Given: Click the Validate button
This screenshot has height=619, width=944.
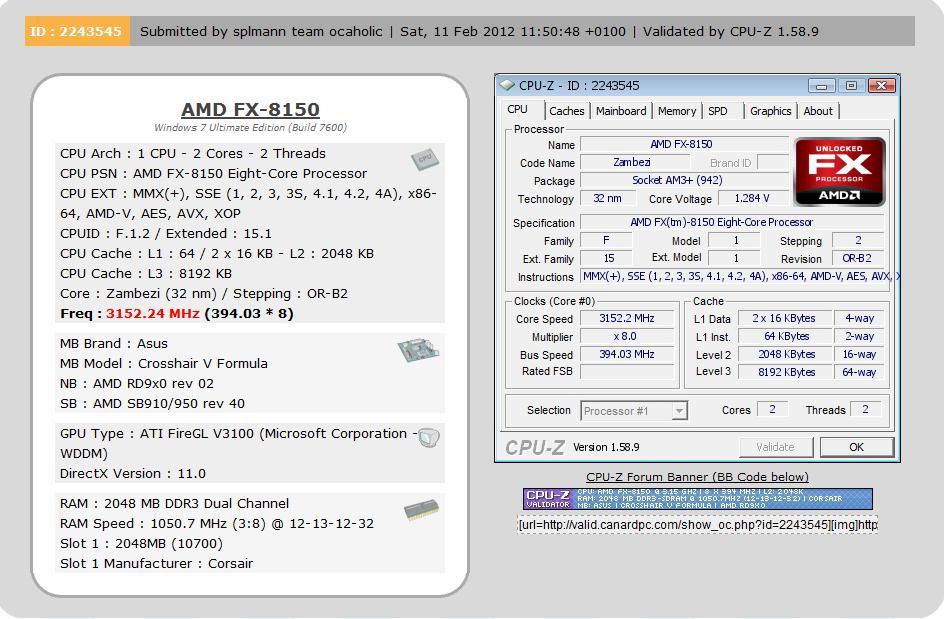Looking at the screenshot, I should pyautogui.click(x=775, y=447).
